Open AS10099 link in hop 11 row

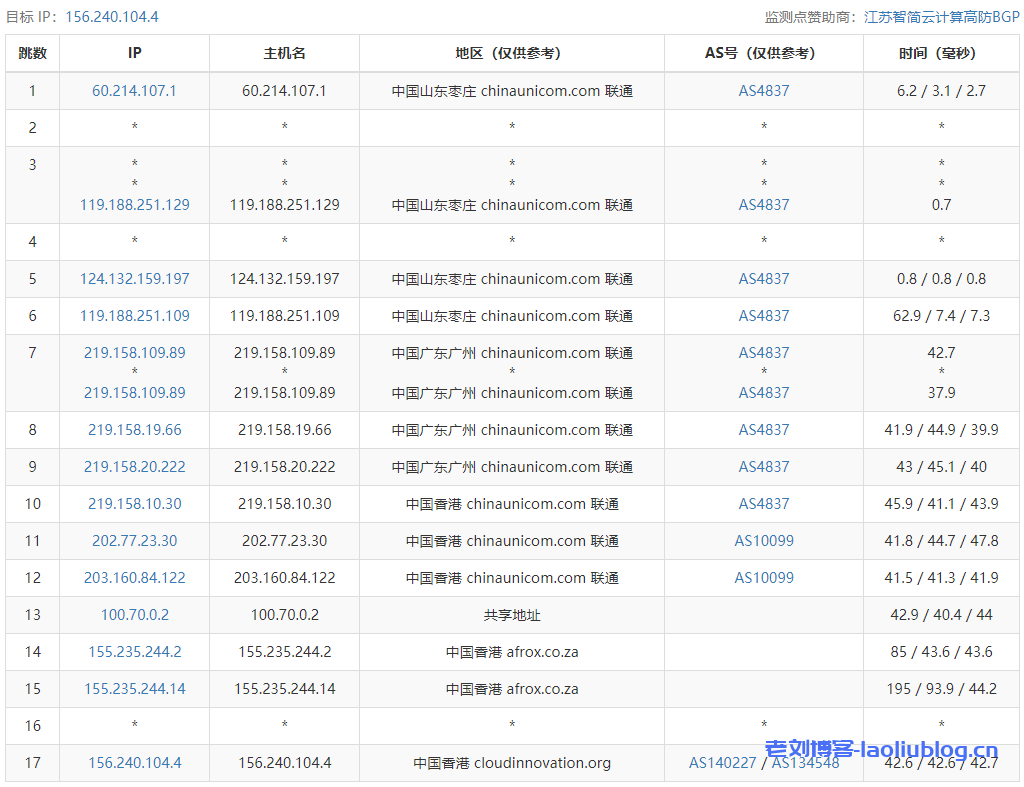coord(764,541)
